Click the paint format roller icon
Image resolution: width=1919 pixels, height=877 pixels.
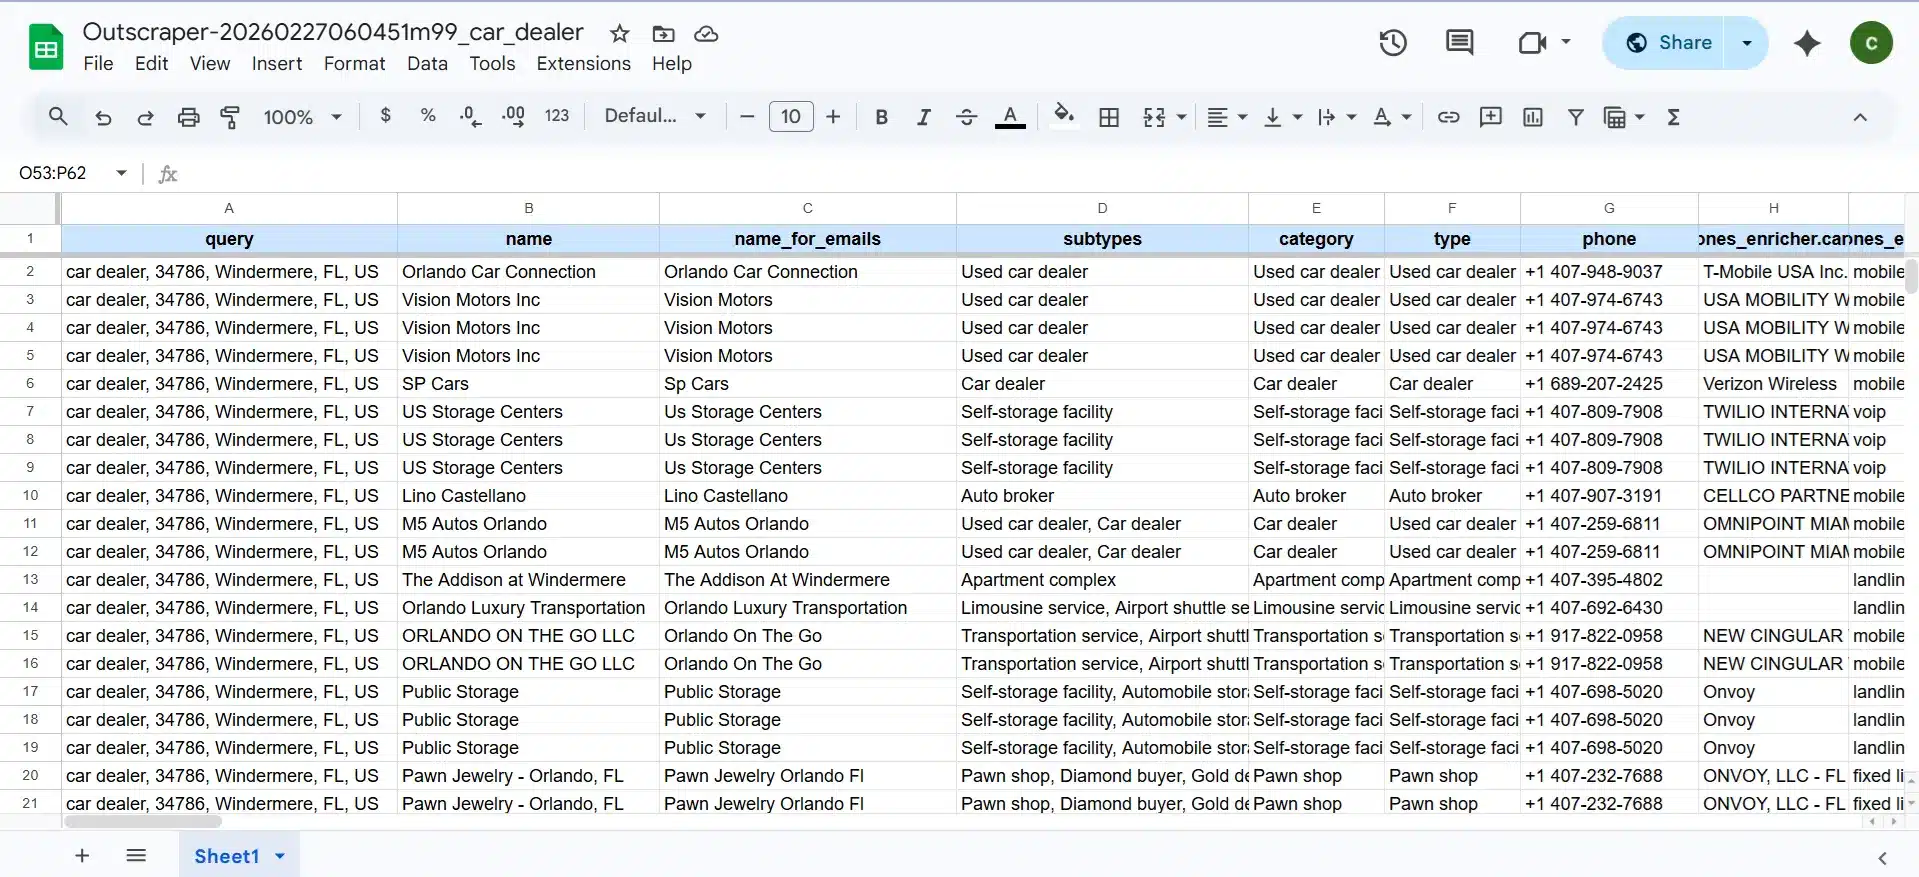230,117
